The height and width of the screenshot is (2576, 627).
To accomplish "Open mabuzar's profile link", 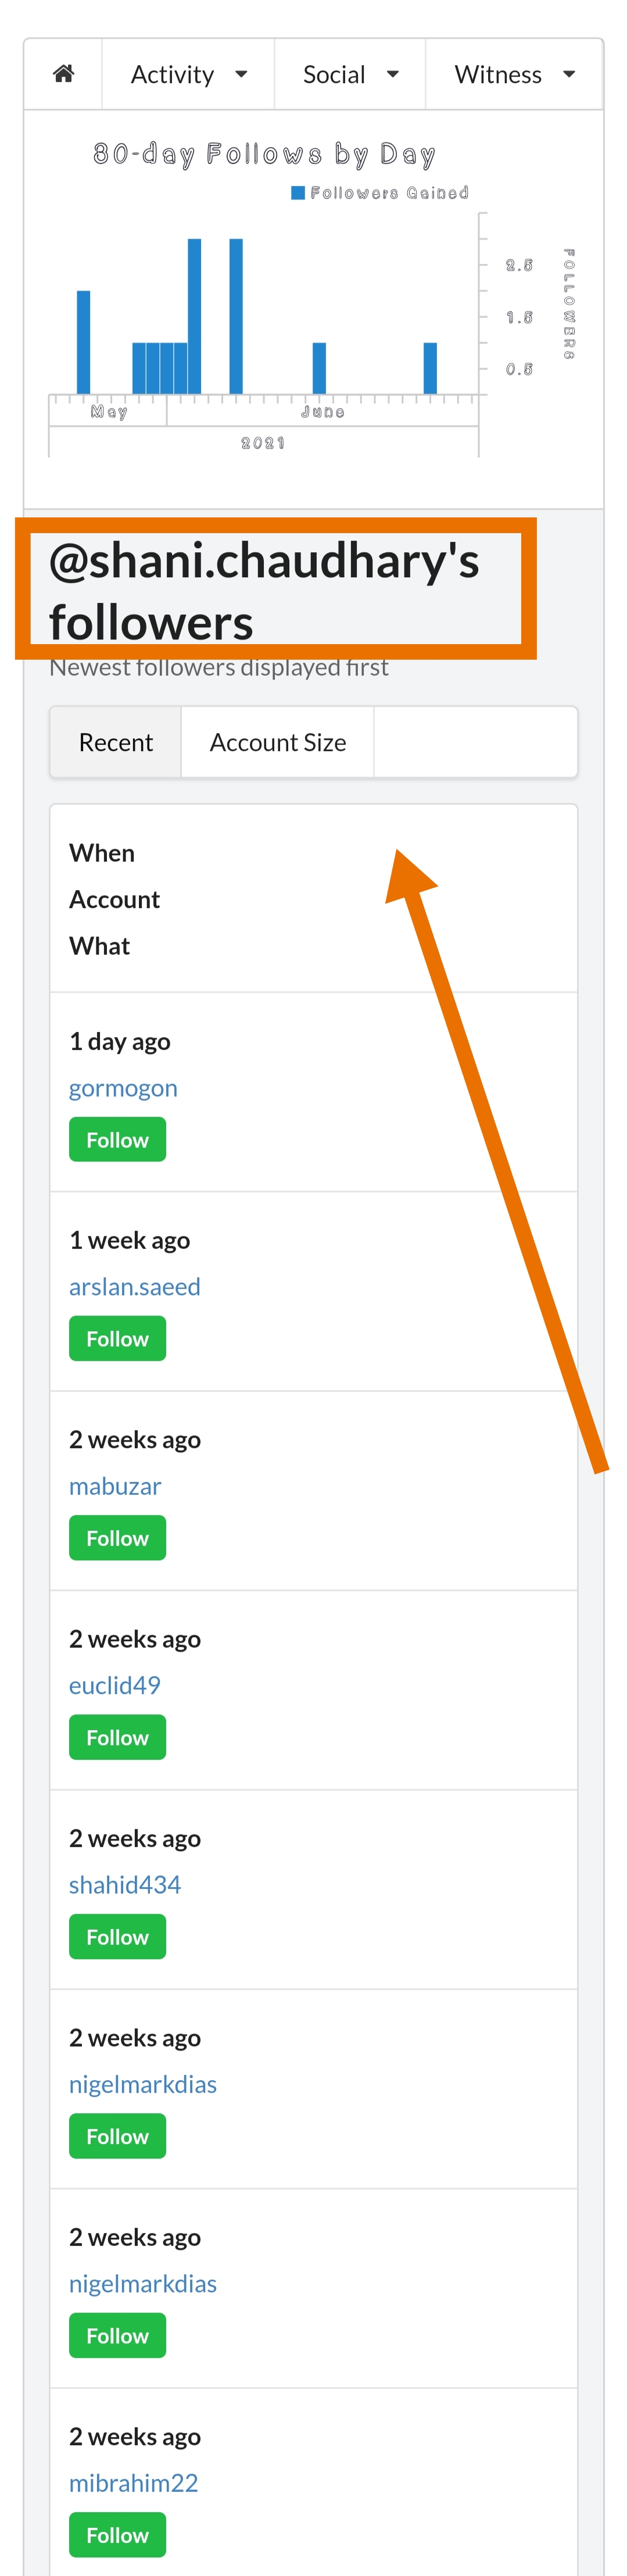I will pos(115,1485).
